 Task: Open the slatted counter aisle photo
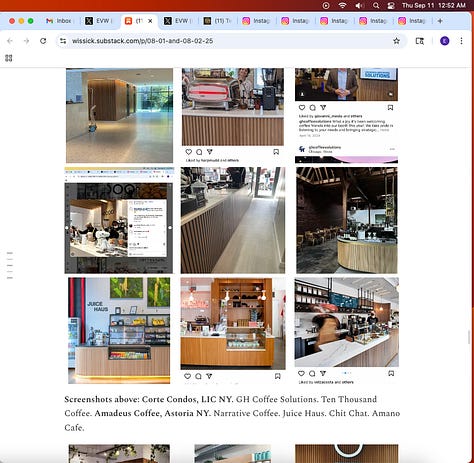tap(233, 220)
